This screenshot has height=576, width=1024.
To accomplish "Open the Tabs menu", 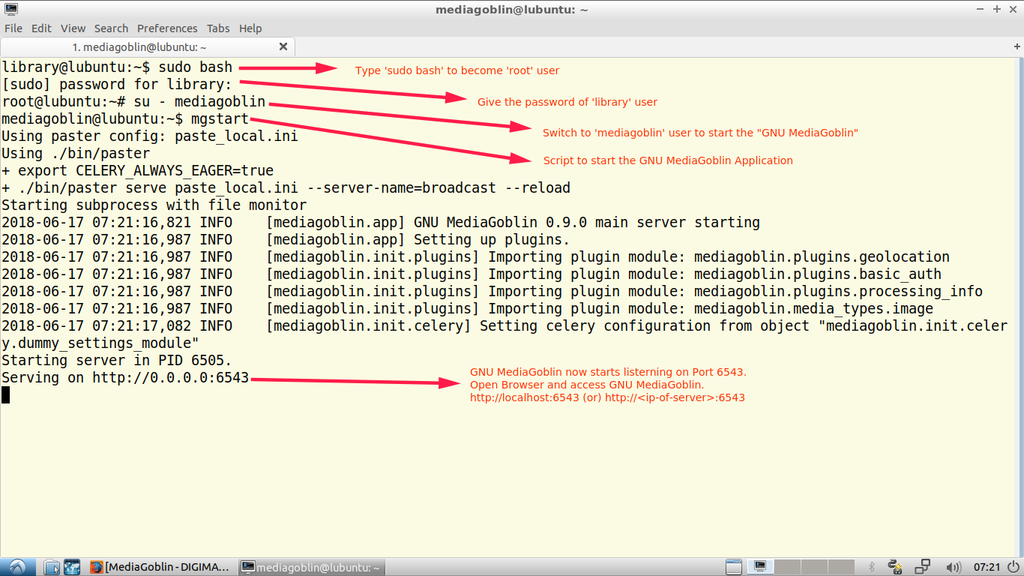I will (x=218, y=28).
